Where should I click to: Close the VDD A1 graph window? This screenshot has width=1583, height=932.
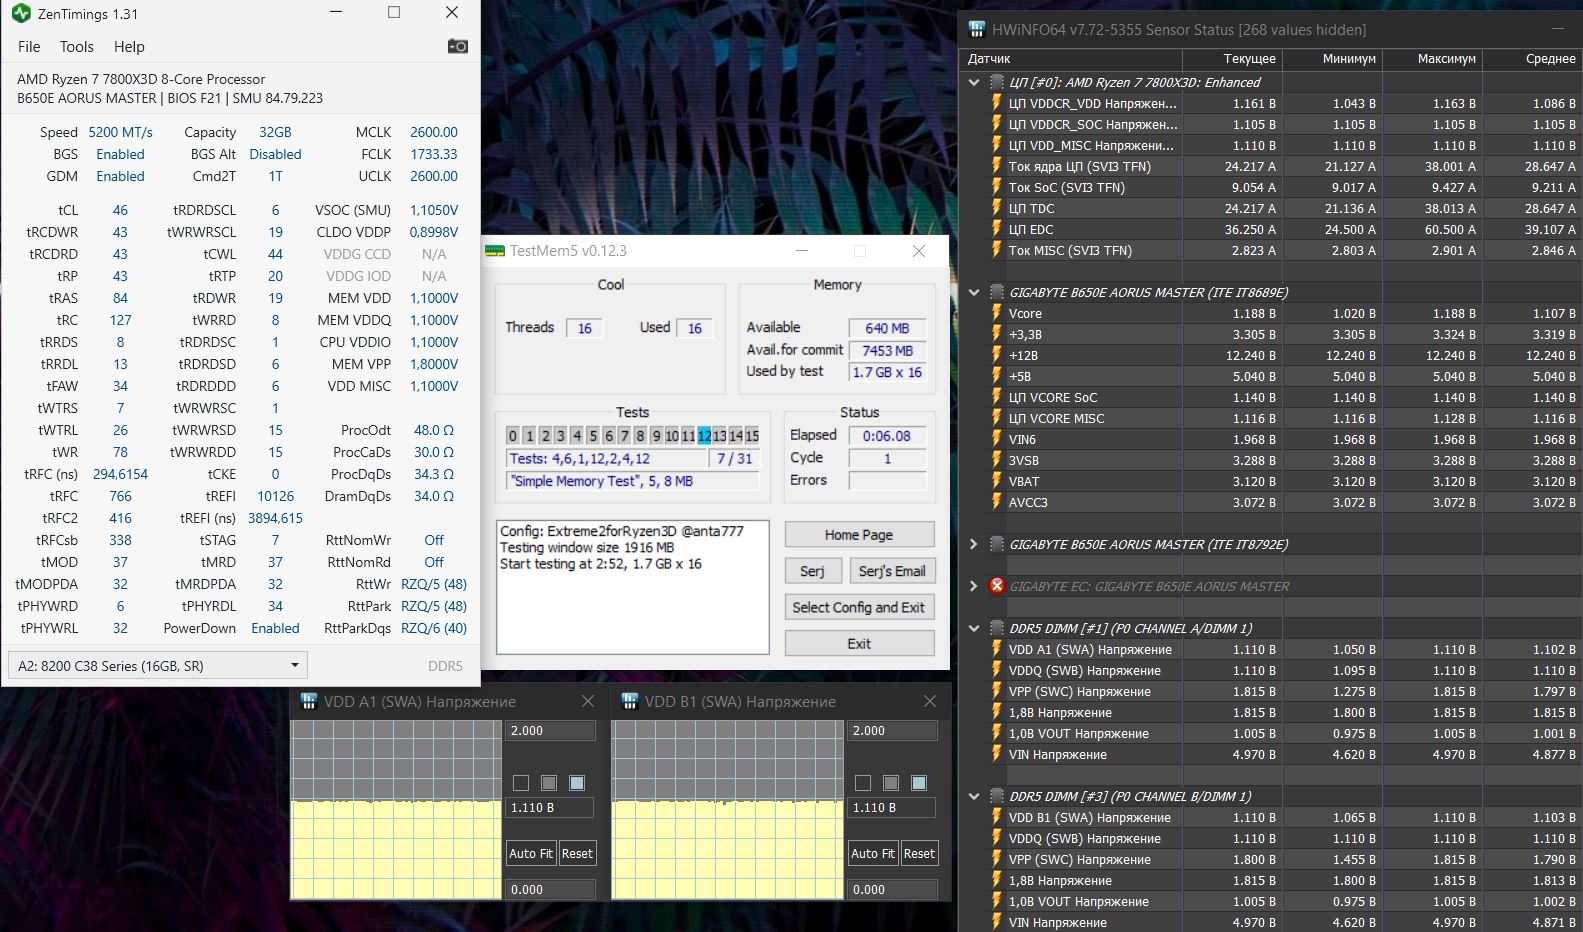[x=588, y=701]
